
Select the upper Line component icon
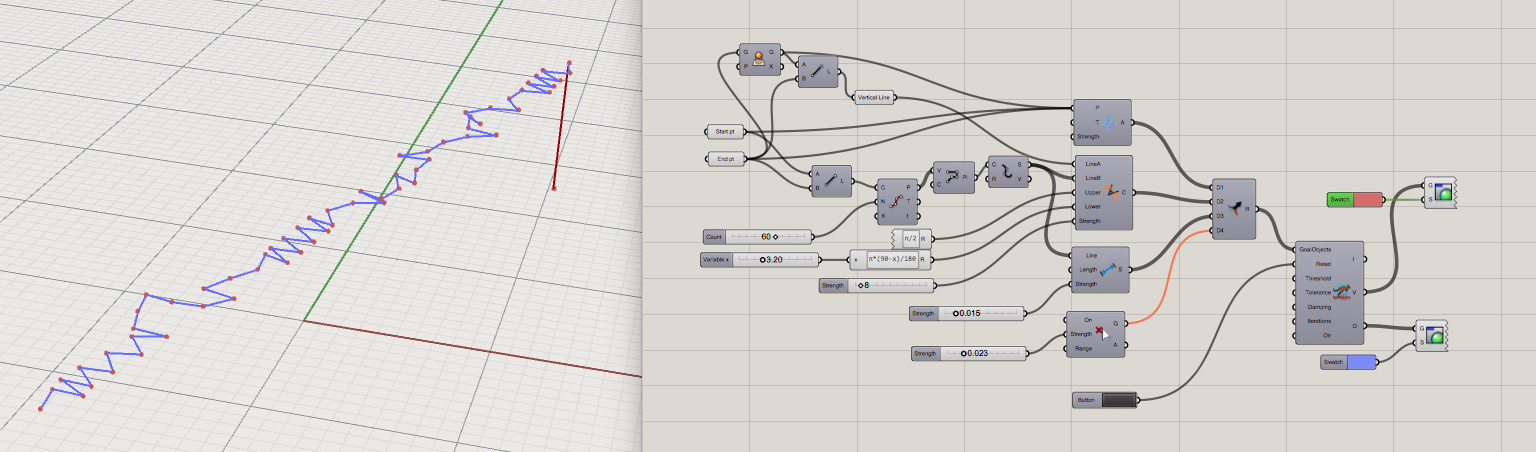(x=818, y=72)
